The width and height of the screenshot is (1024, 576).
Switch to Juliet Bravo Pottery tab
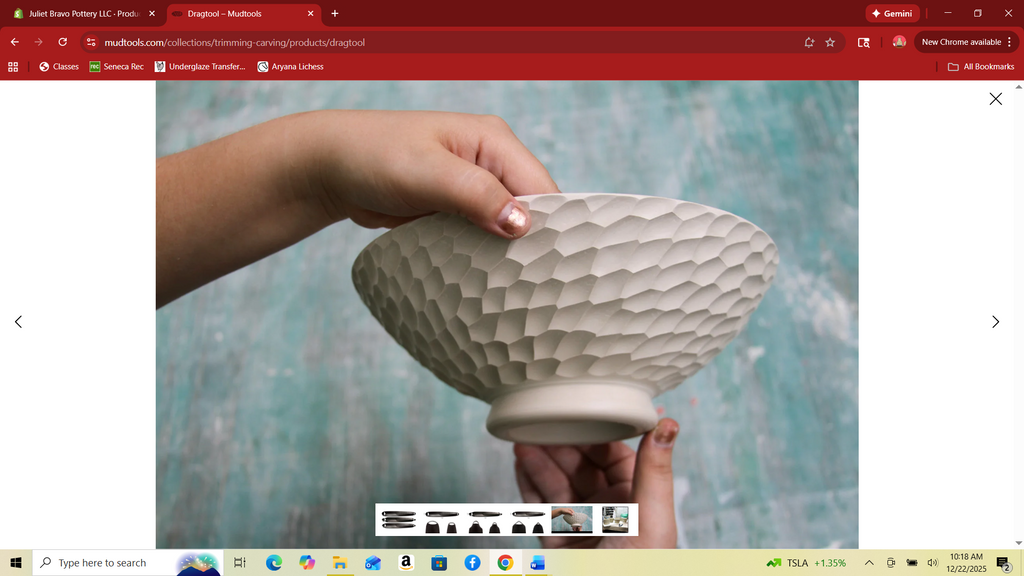[x=80, y=14]
